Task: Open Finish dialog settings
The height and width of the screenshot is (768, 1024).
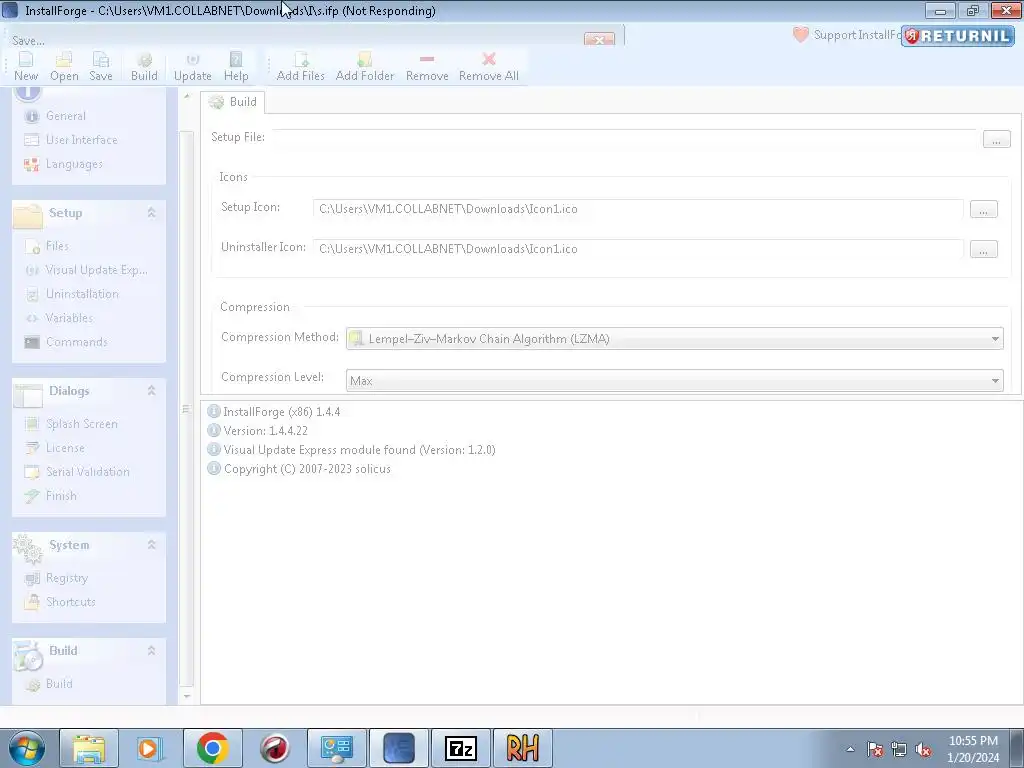Action: pos(51,496)
